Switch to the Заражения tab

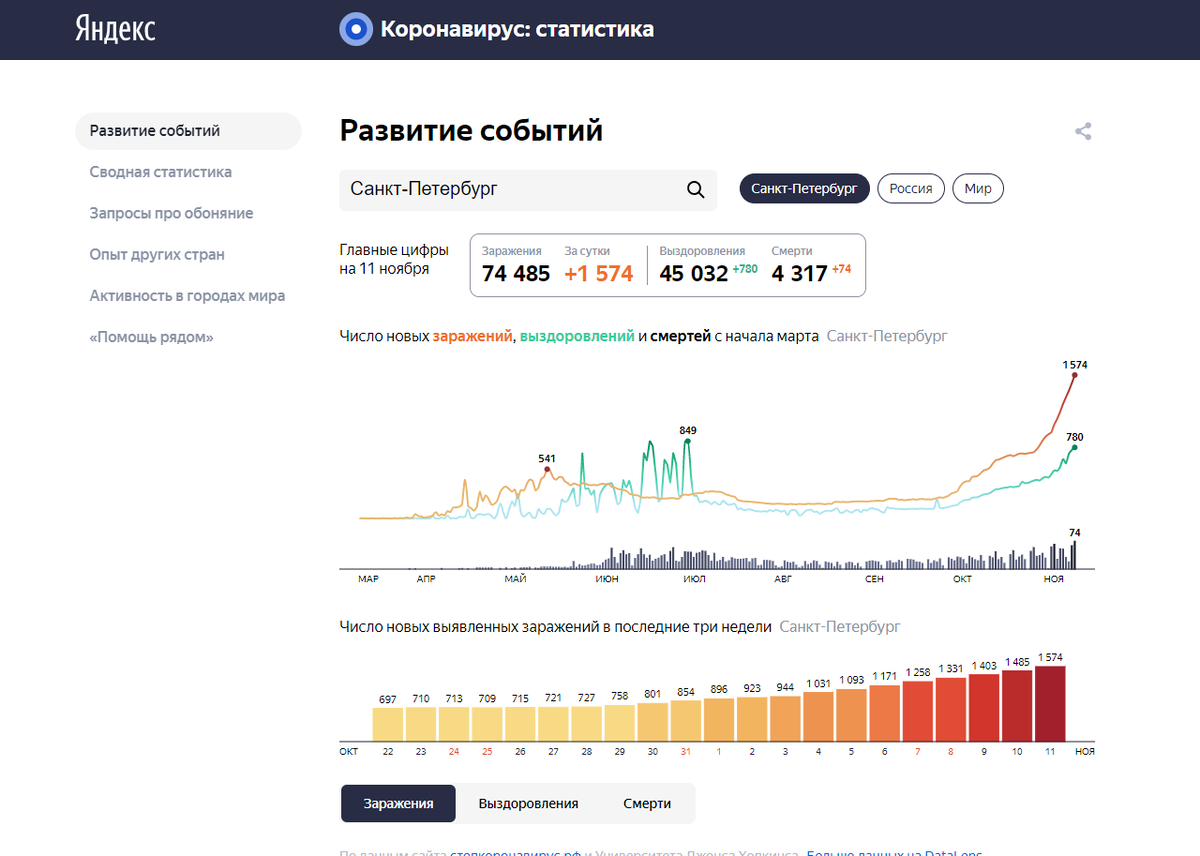click(398, 803)
